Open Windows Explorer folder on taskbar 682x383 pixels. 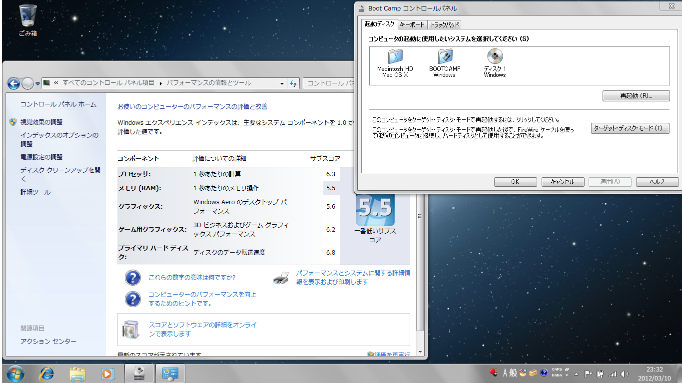[x=77, y=374]
